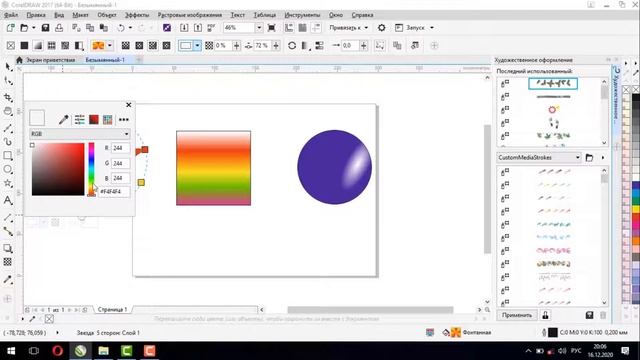Screen dimensions: 640x360
Task: Click the Reverse fill icon
Action: coord(292,45)
